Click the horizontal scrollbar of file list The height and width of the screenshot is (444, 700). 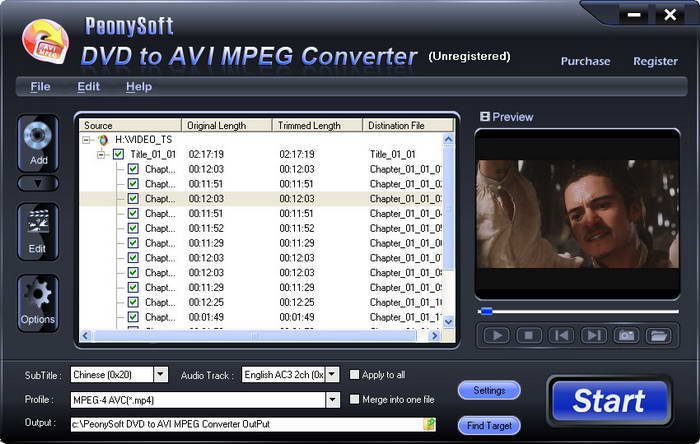[255, 336]
